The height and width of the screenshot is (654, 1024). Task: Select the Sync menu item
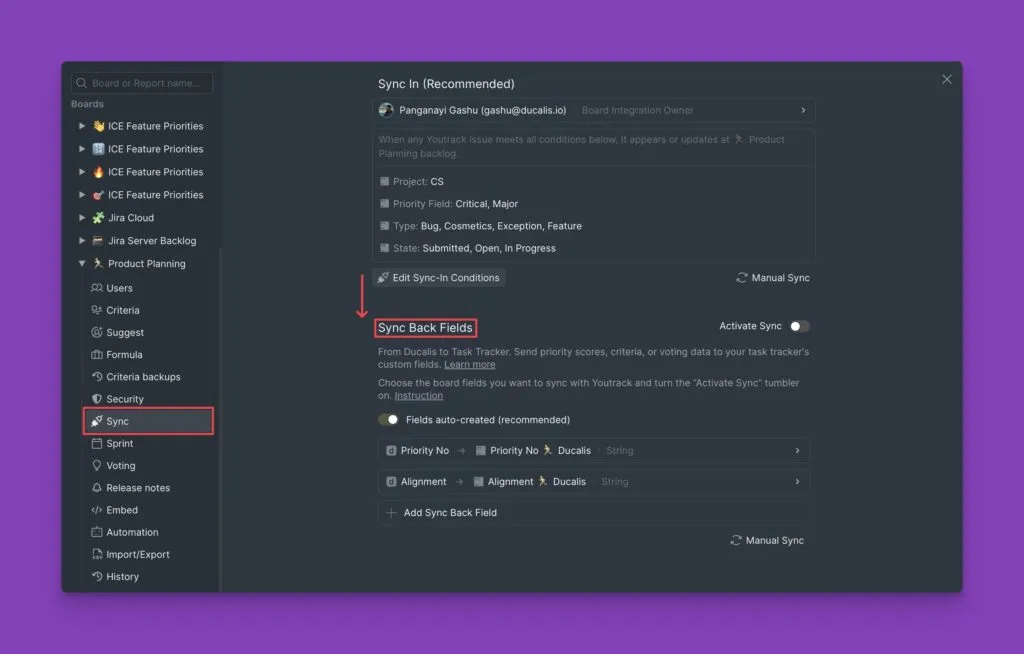(148, 421)
